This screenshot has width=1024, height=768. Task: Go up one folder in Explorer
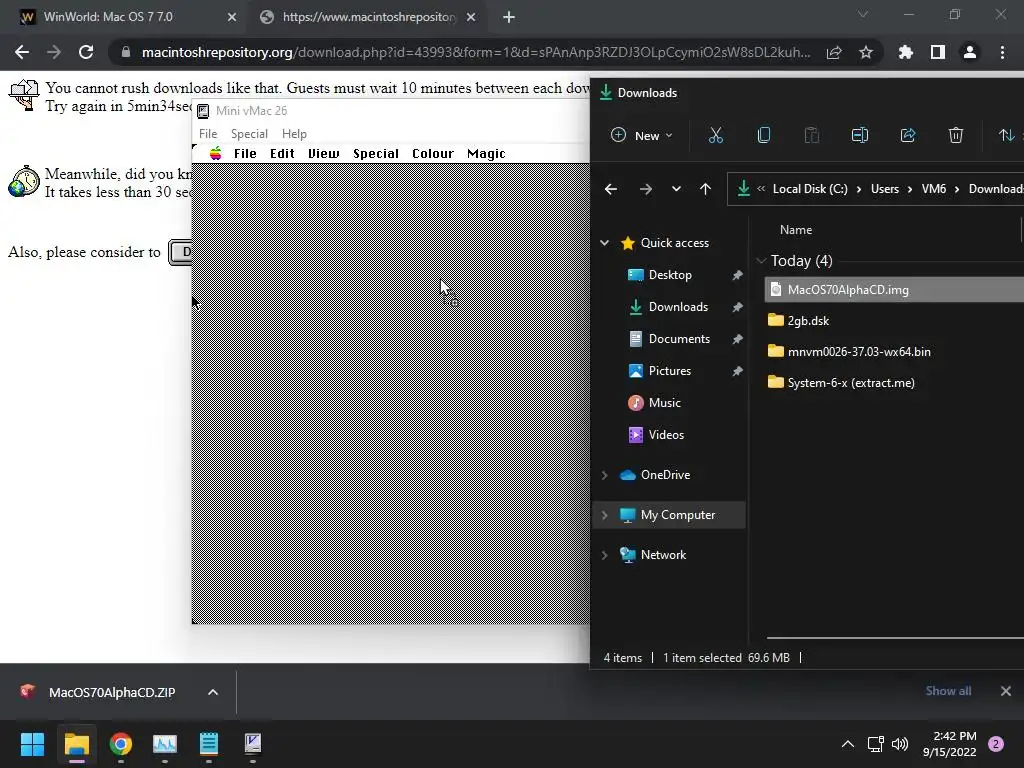(705, 189)
